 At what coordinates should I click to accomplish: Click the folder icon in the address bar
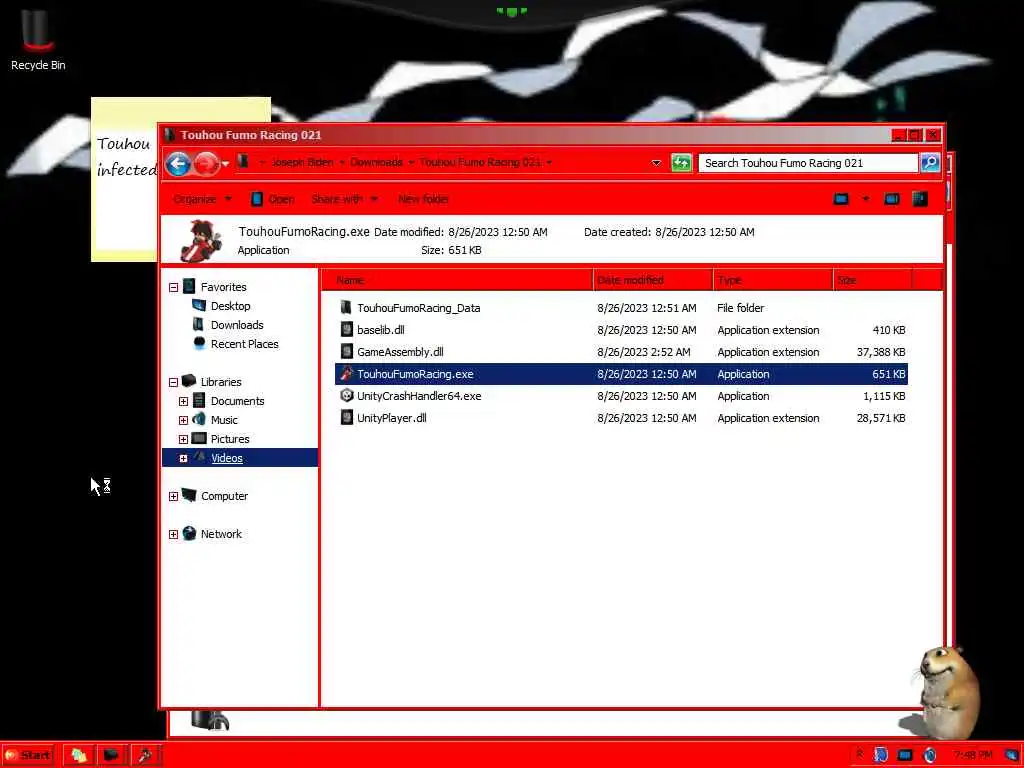coord(243,161)
